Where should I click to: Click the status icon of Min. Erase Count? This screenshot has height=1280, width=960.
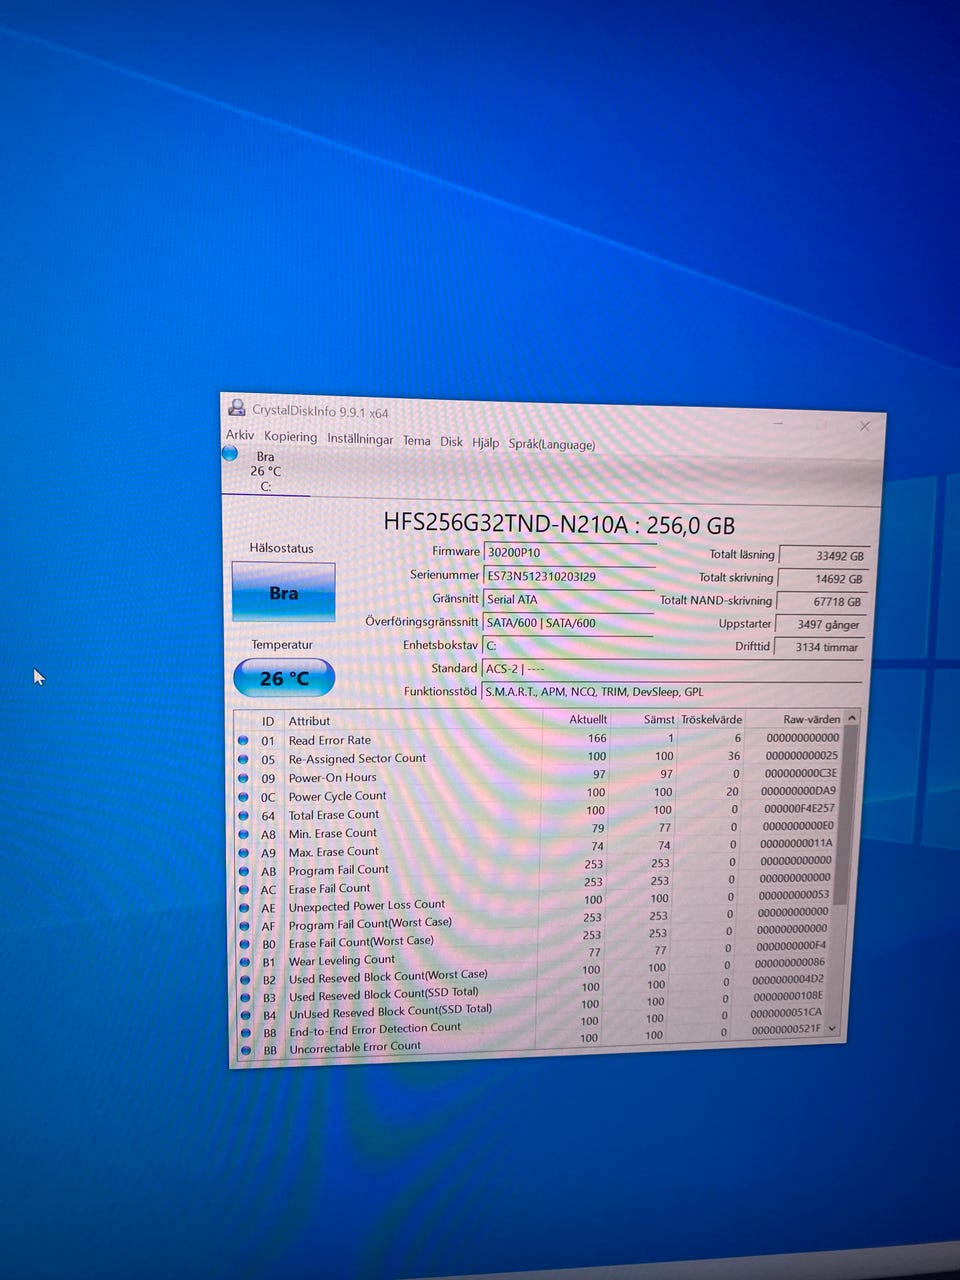pos(243,834)
